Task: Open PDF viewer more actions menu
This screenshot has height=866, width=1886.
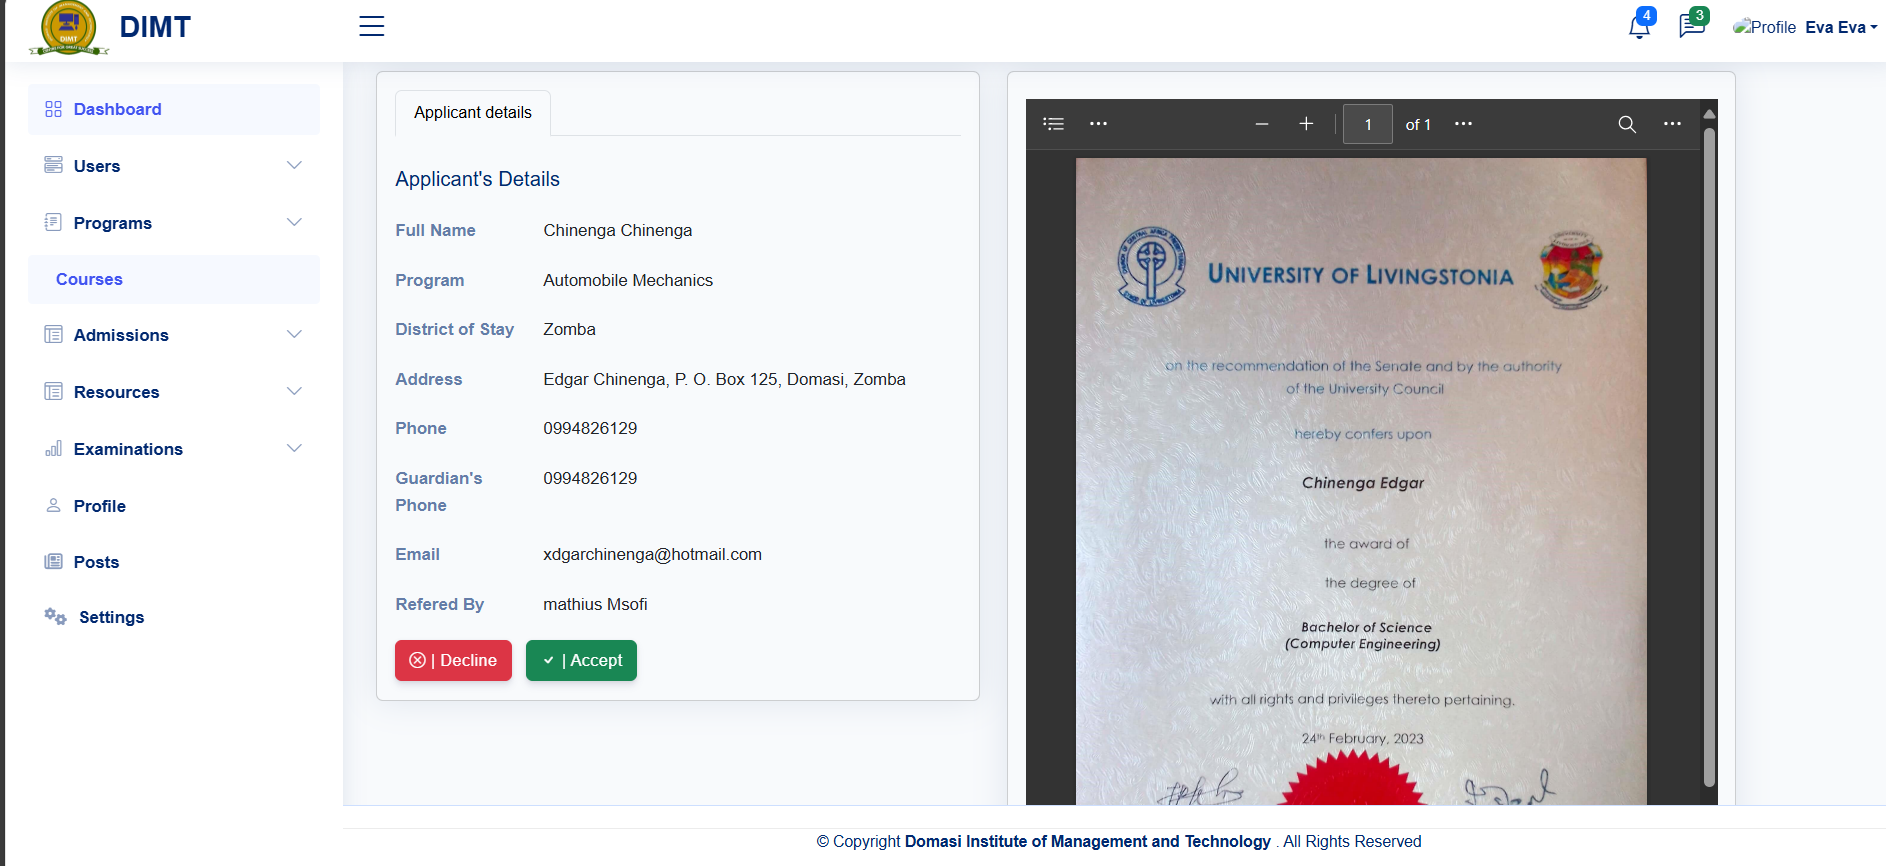Action: point(1672,124)
